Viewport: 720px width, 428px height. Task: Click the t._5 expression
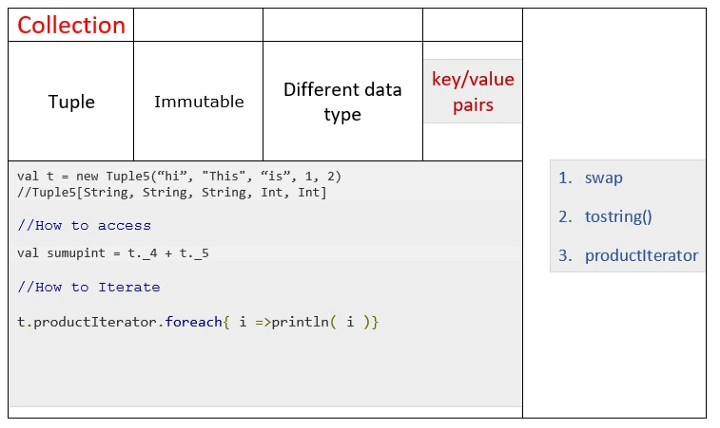pos(194,253)
